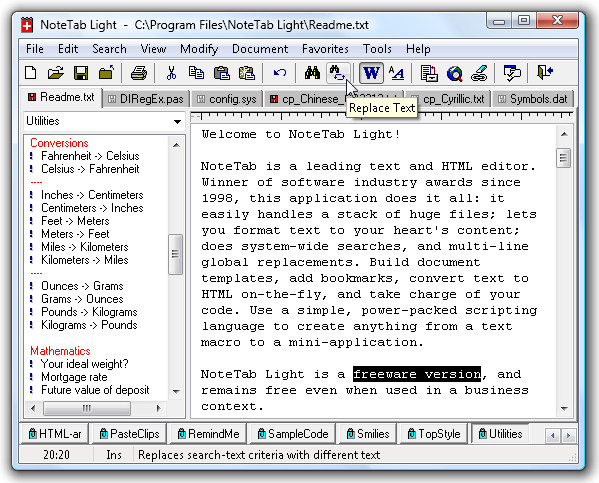
Task: Open the Search menu
Action: click(109, 49)
